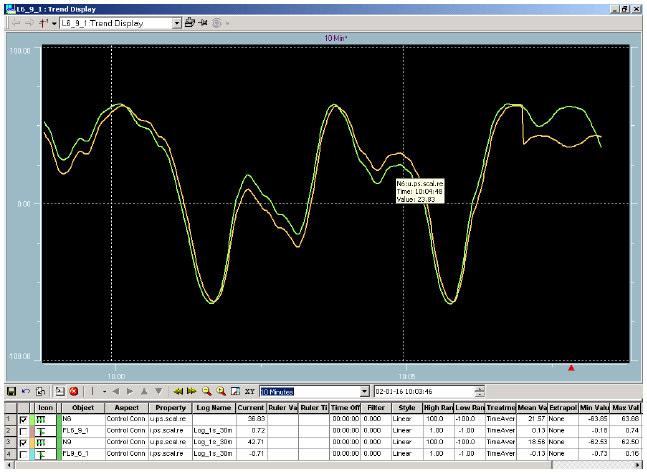Toggle the XY plot button
Viewport: 647px width, 474px height.
pyautogui.click(x=250, y=391)
